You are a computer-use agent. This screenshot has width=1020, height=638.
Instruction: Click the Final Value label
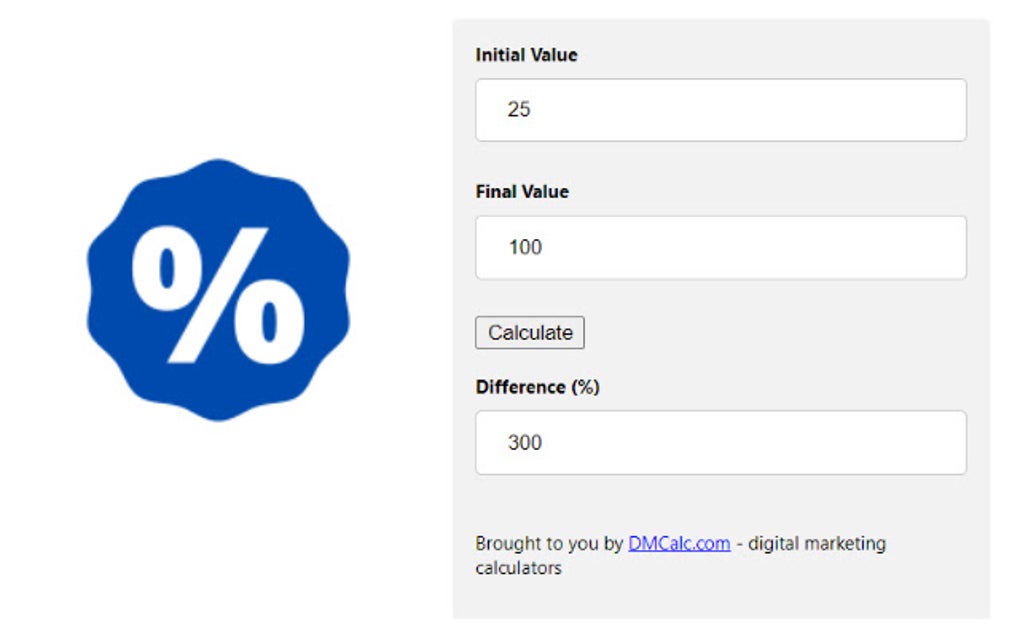521,192
